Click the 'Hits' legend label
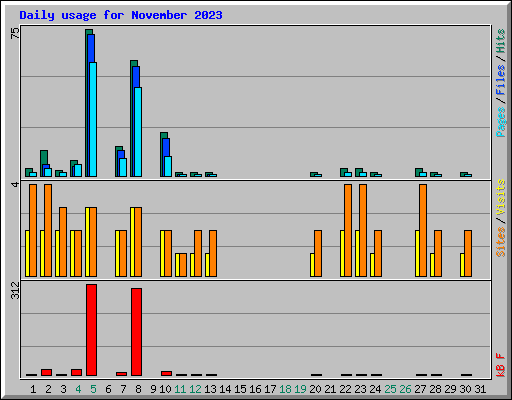The image size is (512, 400). click(x=500, y=41)
